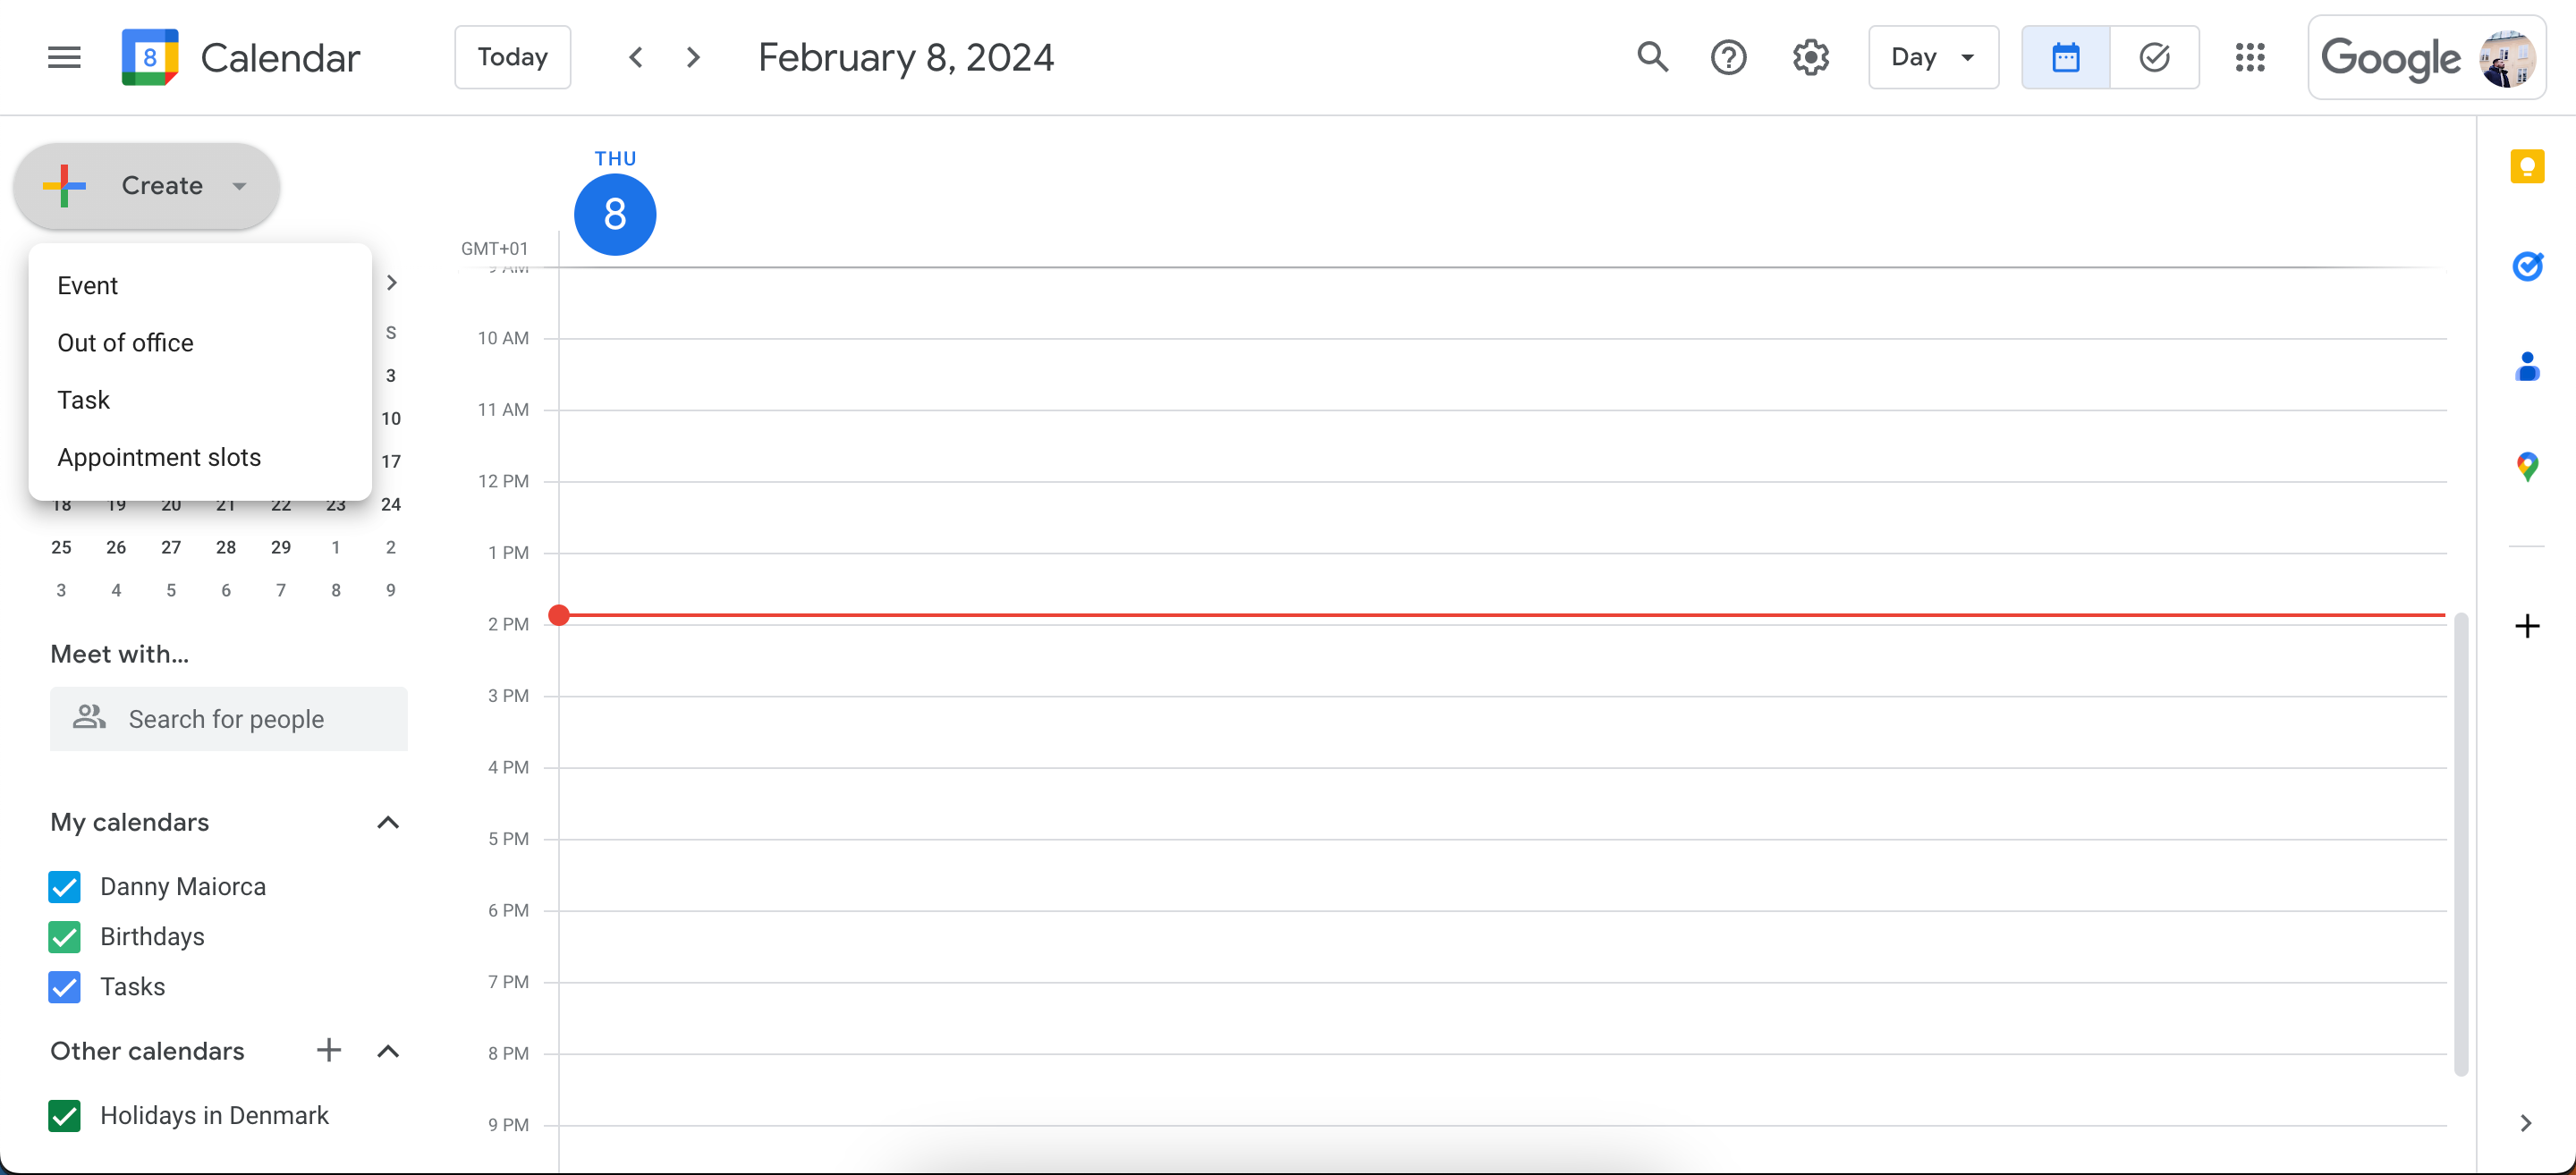Open Google Maps in the side panel
The image size is (2576, 1175).
pyautogui.click(x=2529, y=465)
